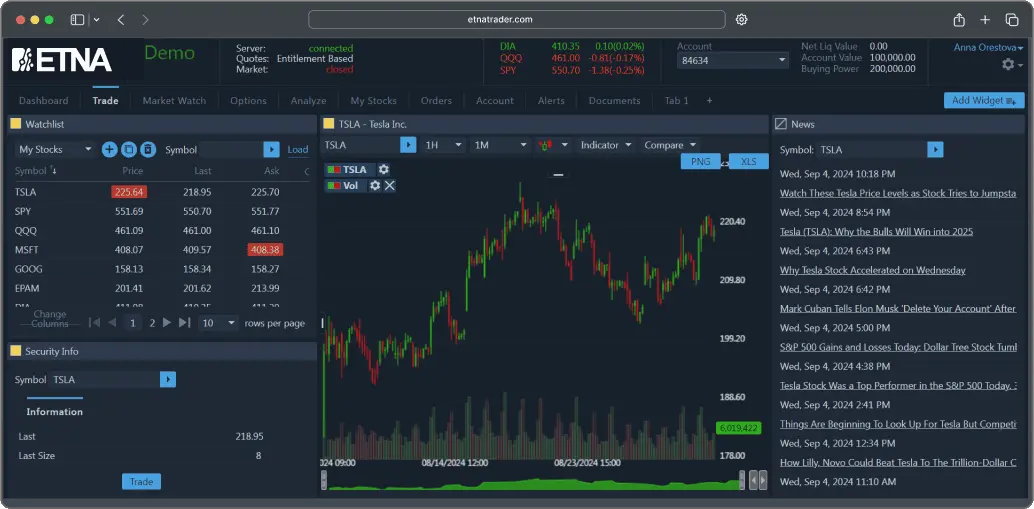Switch to the Orders tab
Image resolution: width=1034 pixels, height=509 pixels.
(436, 101)
